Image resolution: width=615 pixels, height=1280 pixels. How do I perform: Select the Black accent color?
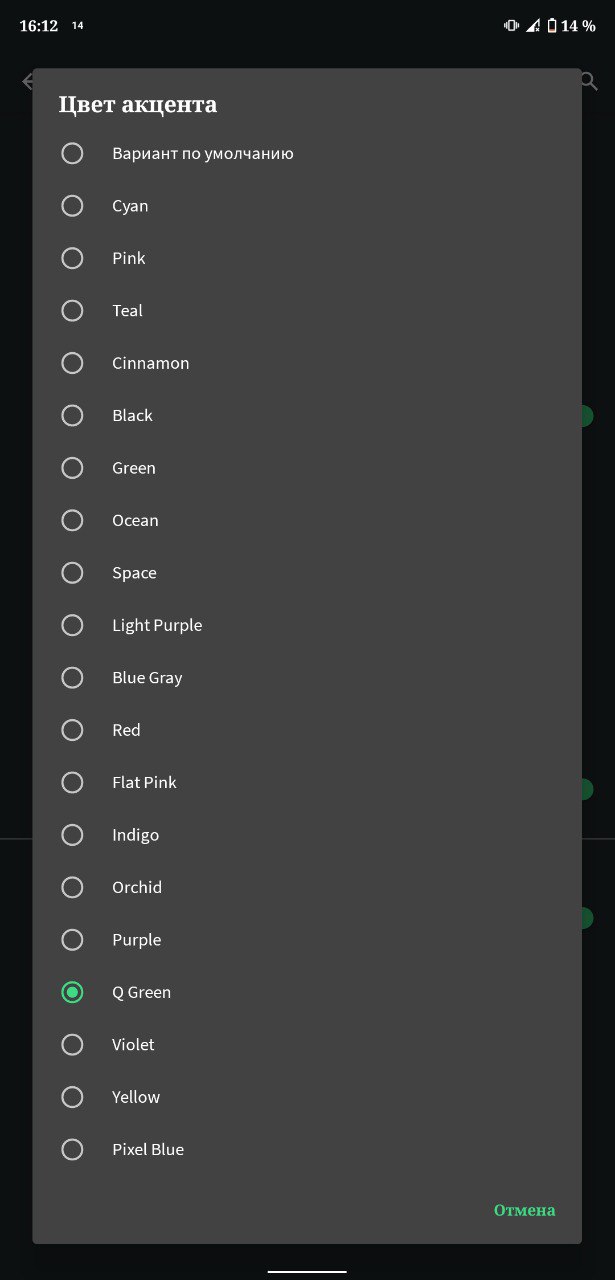click(307, 415)
